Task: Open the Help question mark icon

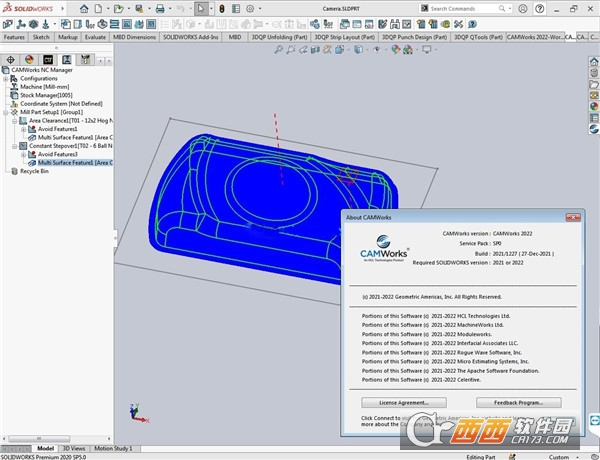Action: click(540, 8)
